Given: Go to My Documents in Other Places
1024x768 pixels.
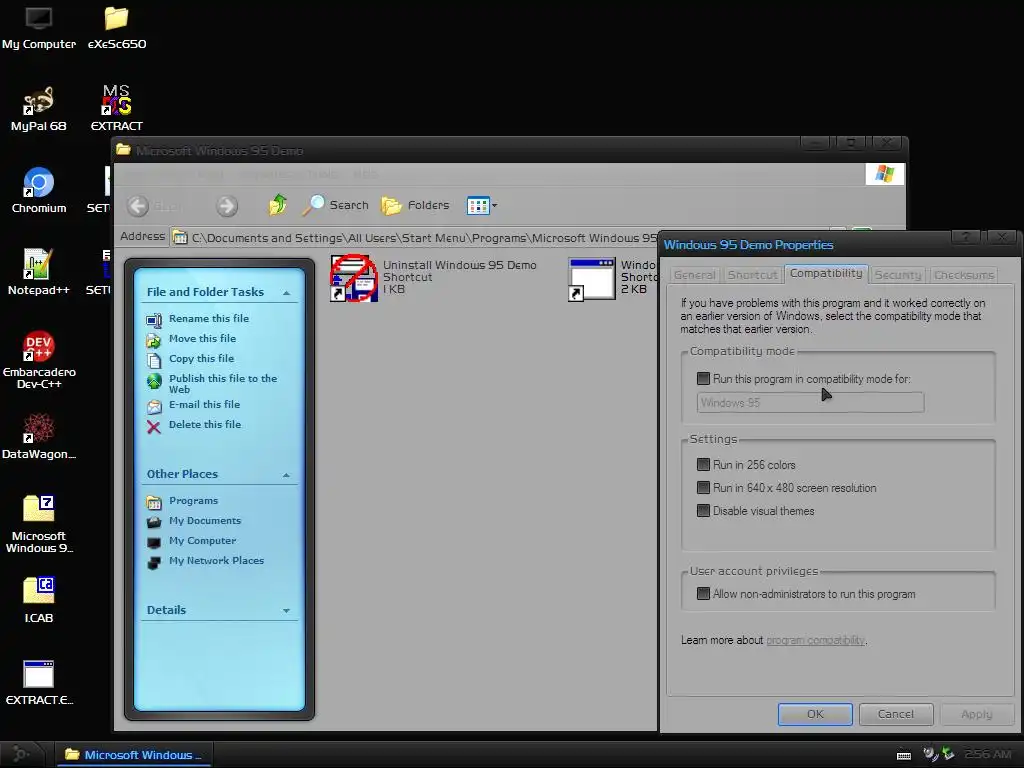Looking at the screenshot, I should point(205,520).
